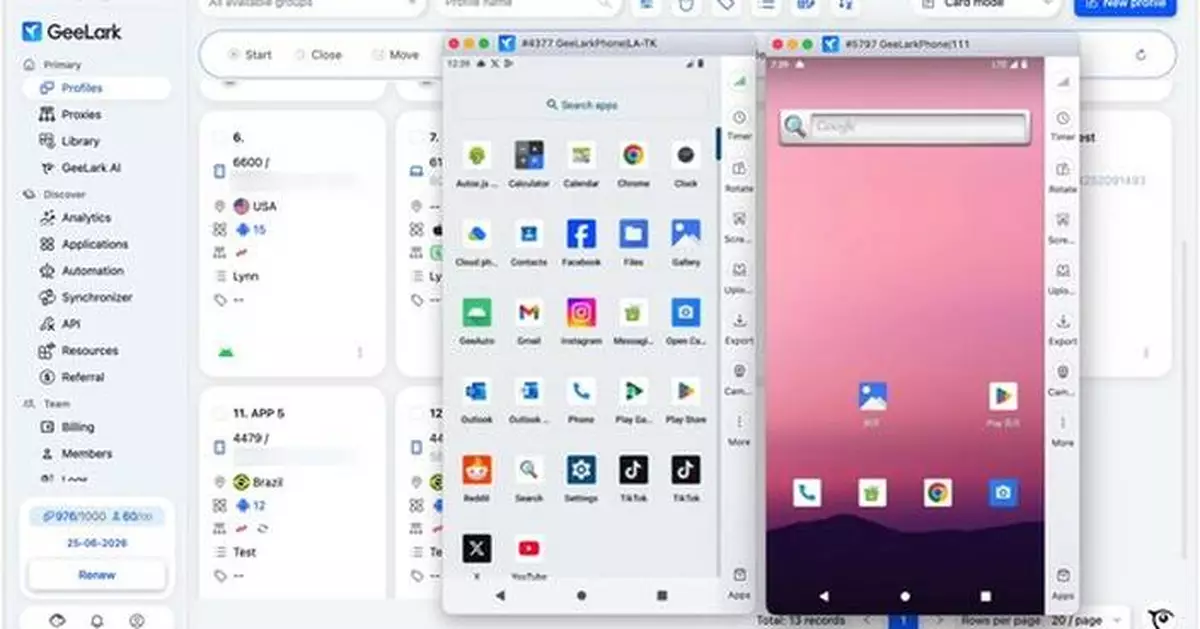Open the Reddit app icon
The height and width of the screenshot is (629, 1200).
[x=477, y=470]
